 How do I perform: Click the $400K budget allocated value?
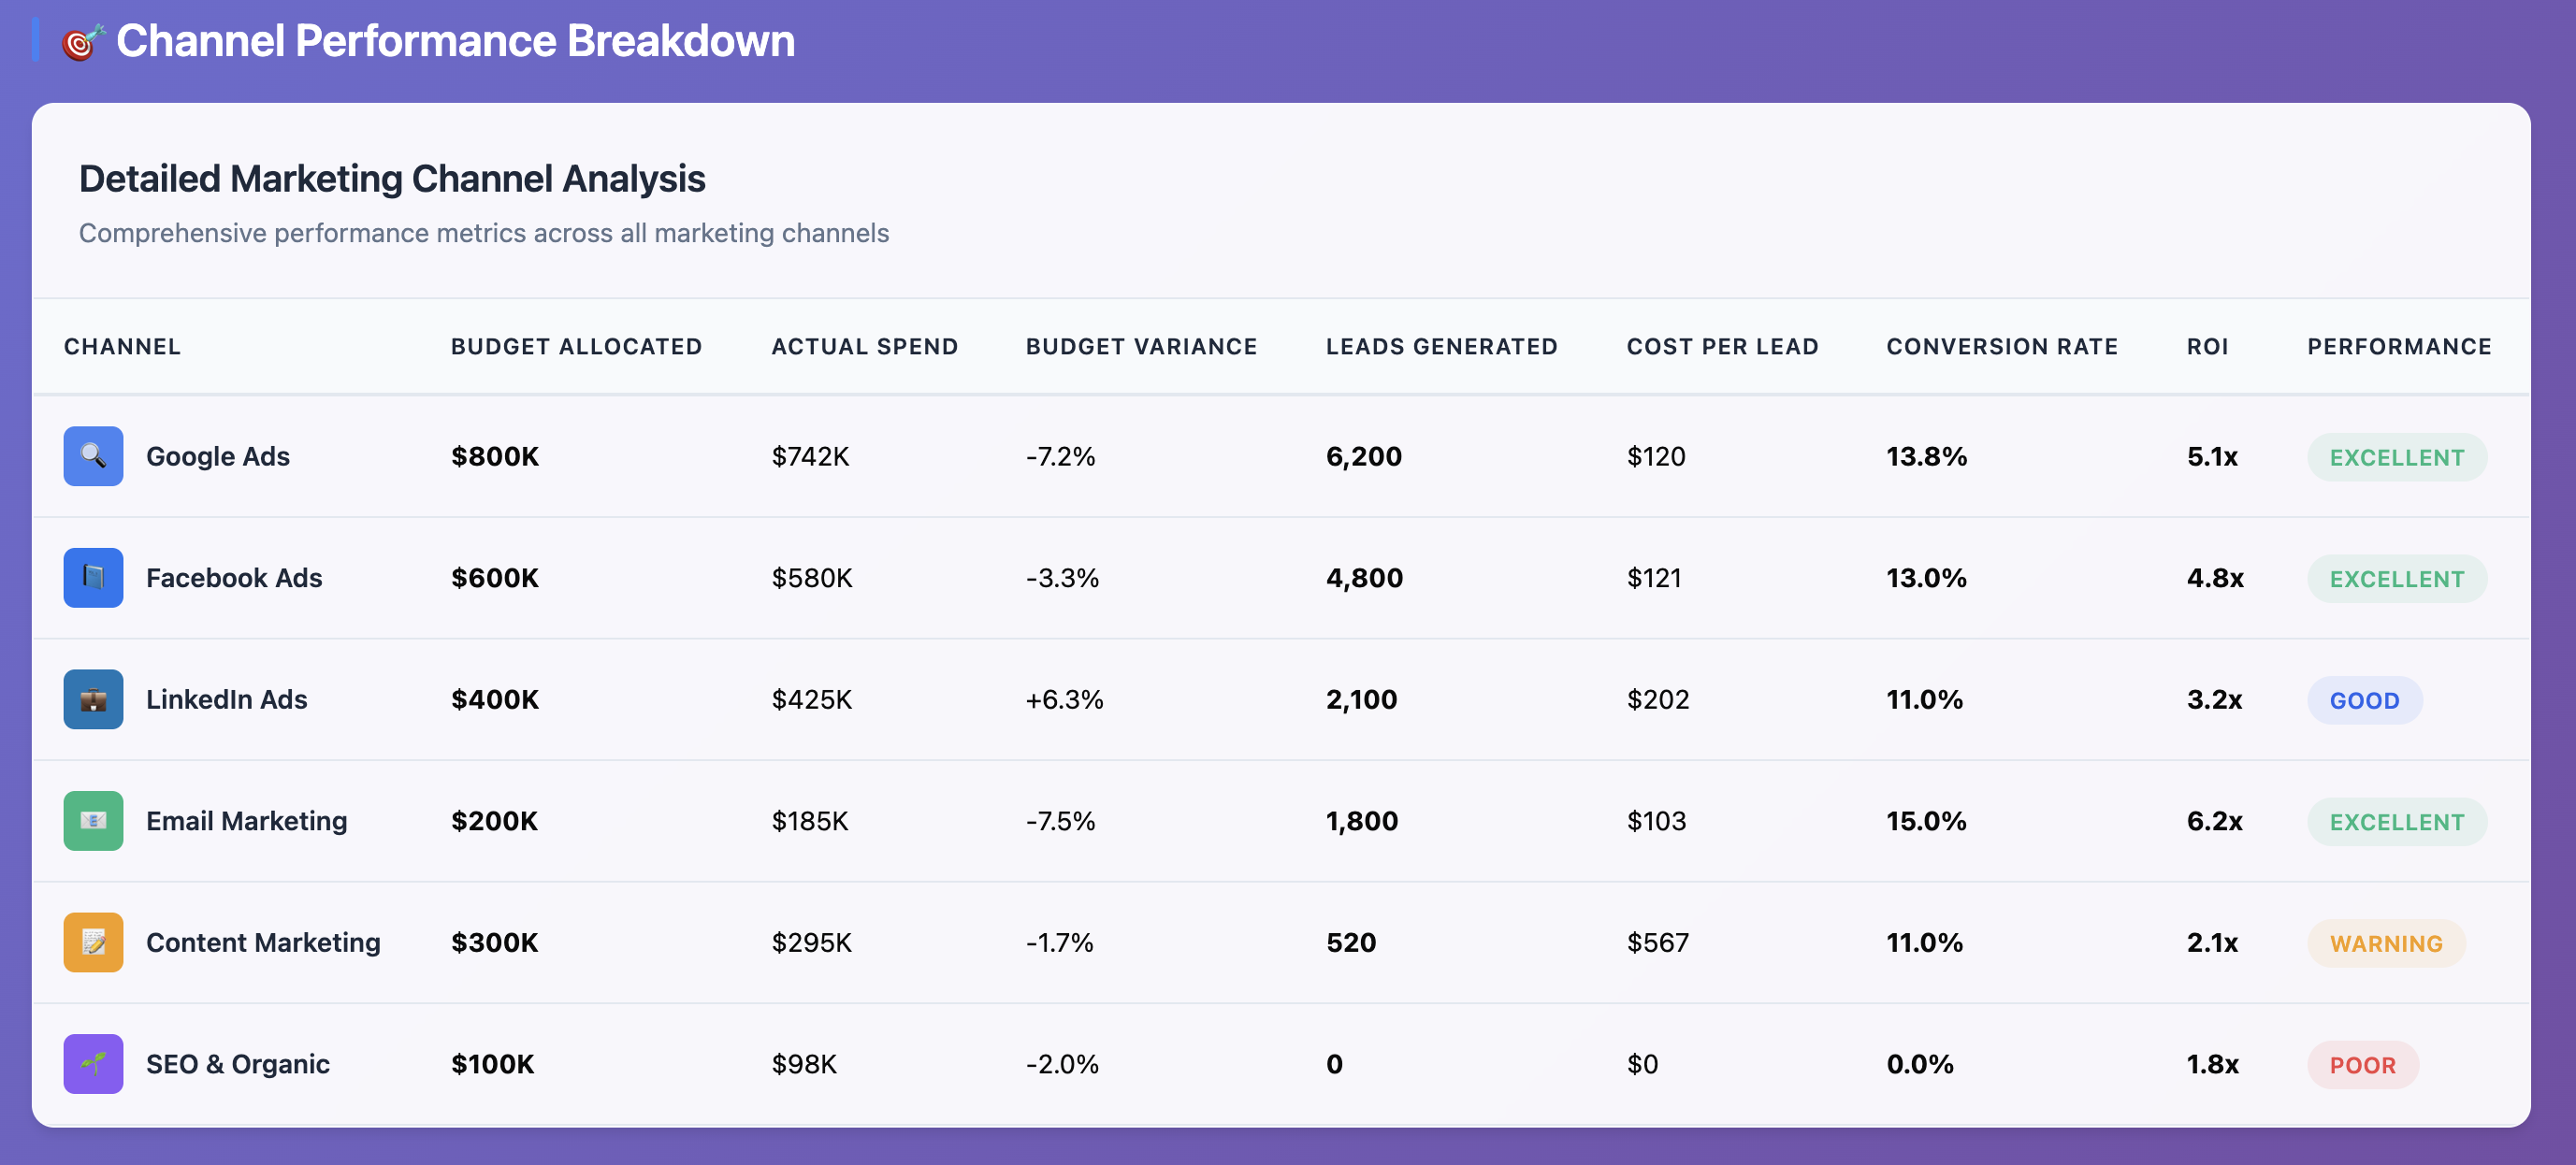pos(495,699)
